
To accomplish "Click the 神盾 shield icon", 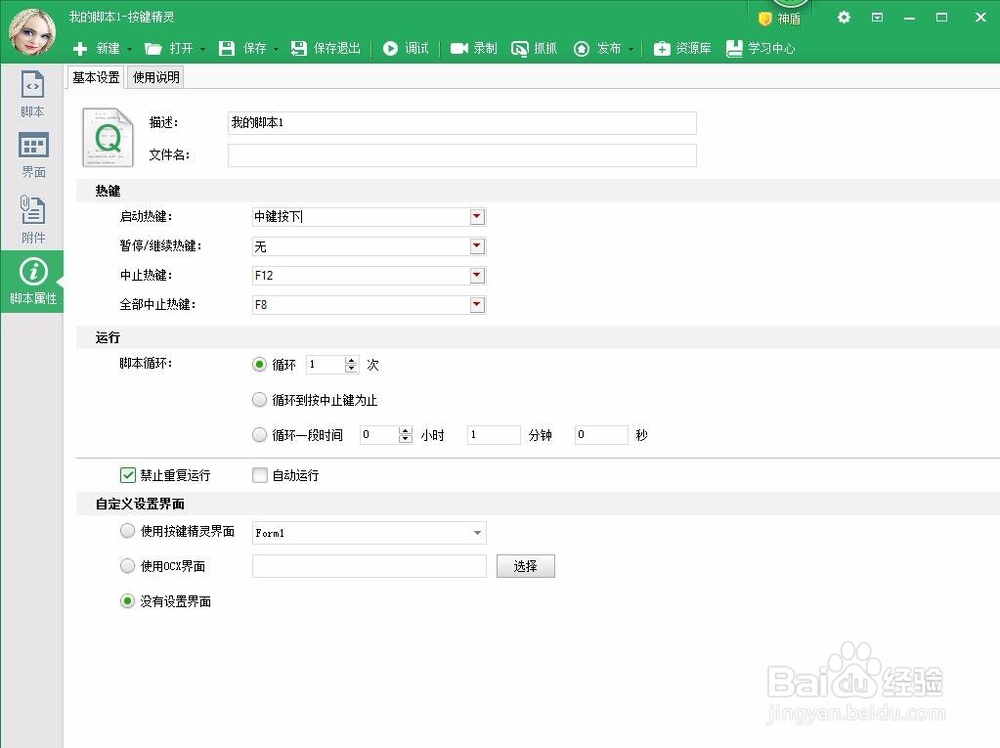I will click(x=765, y=19).
